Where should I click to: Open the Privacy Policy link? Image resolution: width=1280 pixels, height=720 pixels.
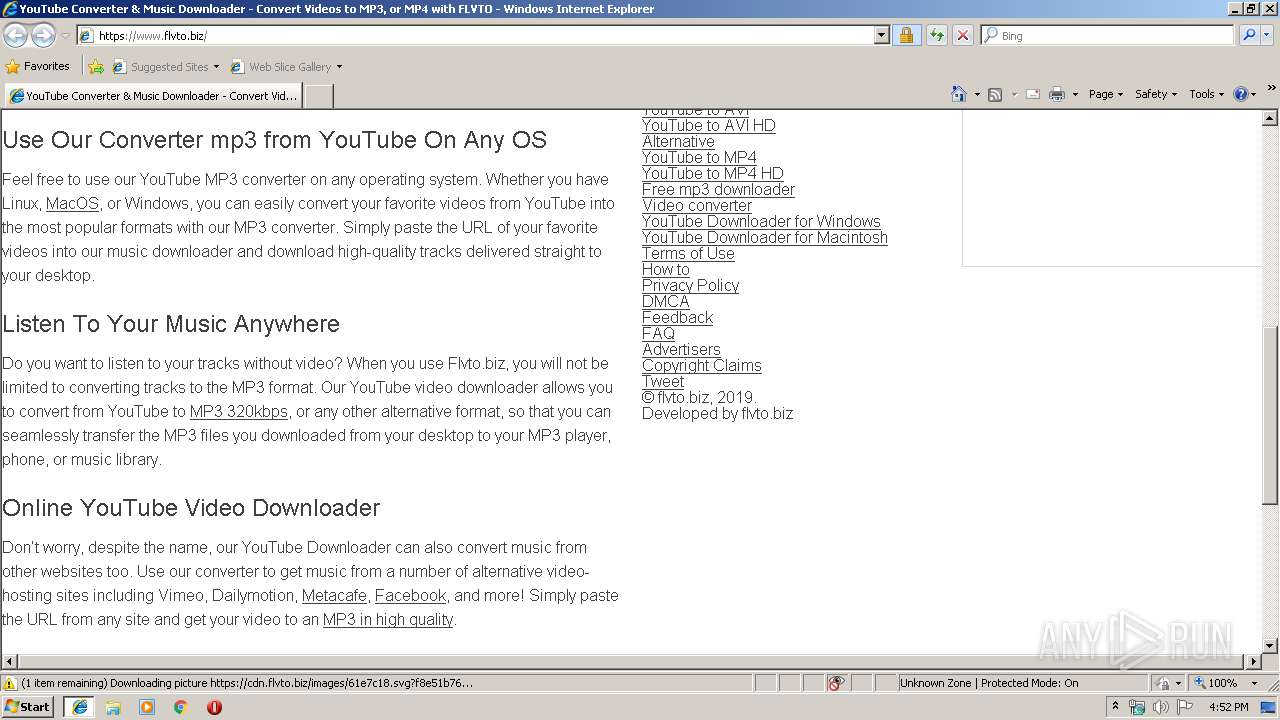point(690,285)
